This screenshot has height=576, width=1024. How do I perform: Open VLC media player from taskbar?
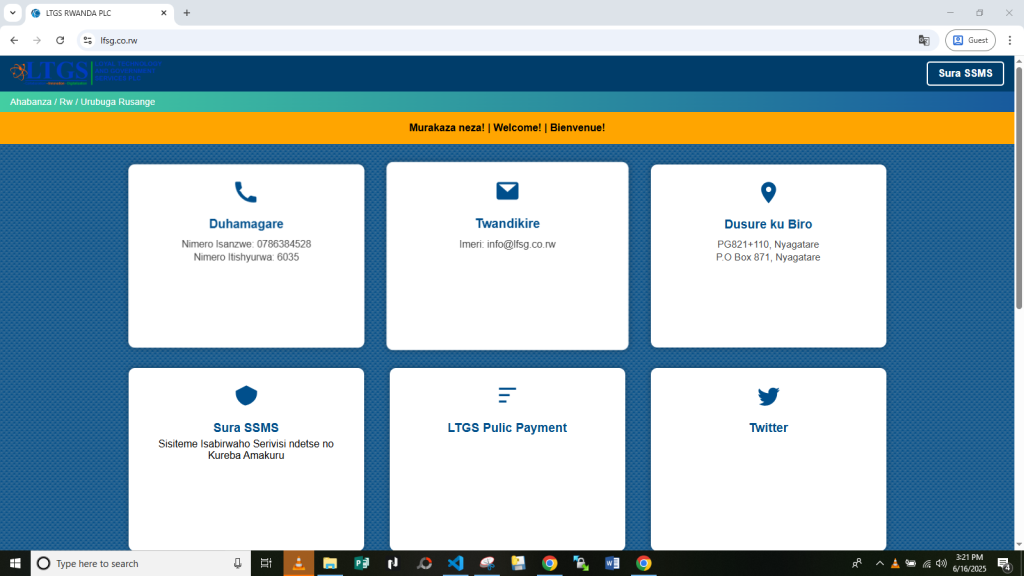click(298, 563)
